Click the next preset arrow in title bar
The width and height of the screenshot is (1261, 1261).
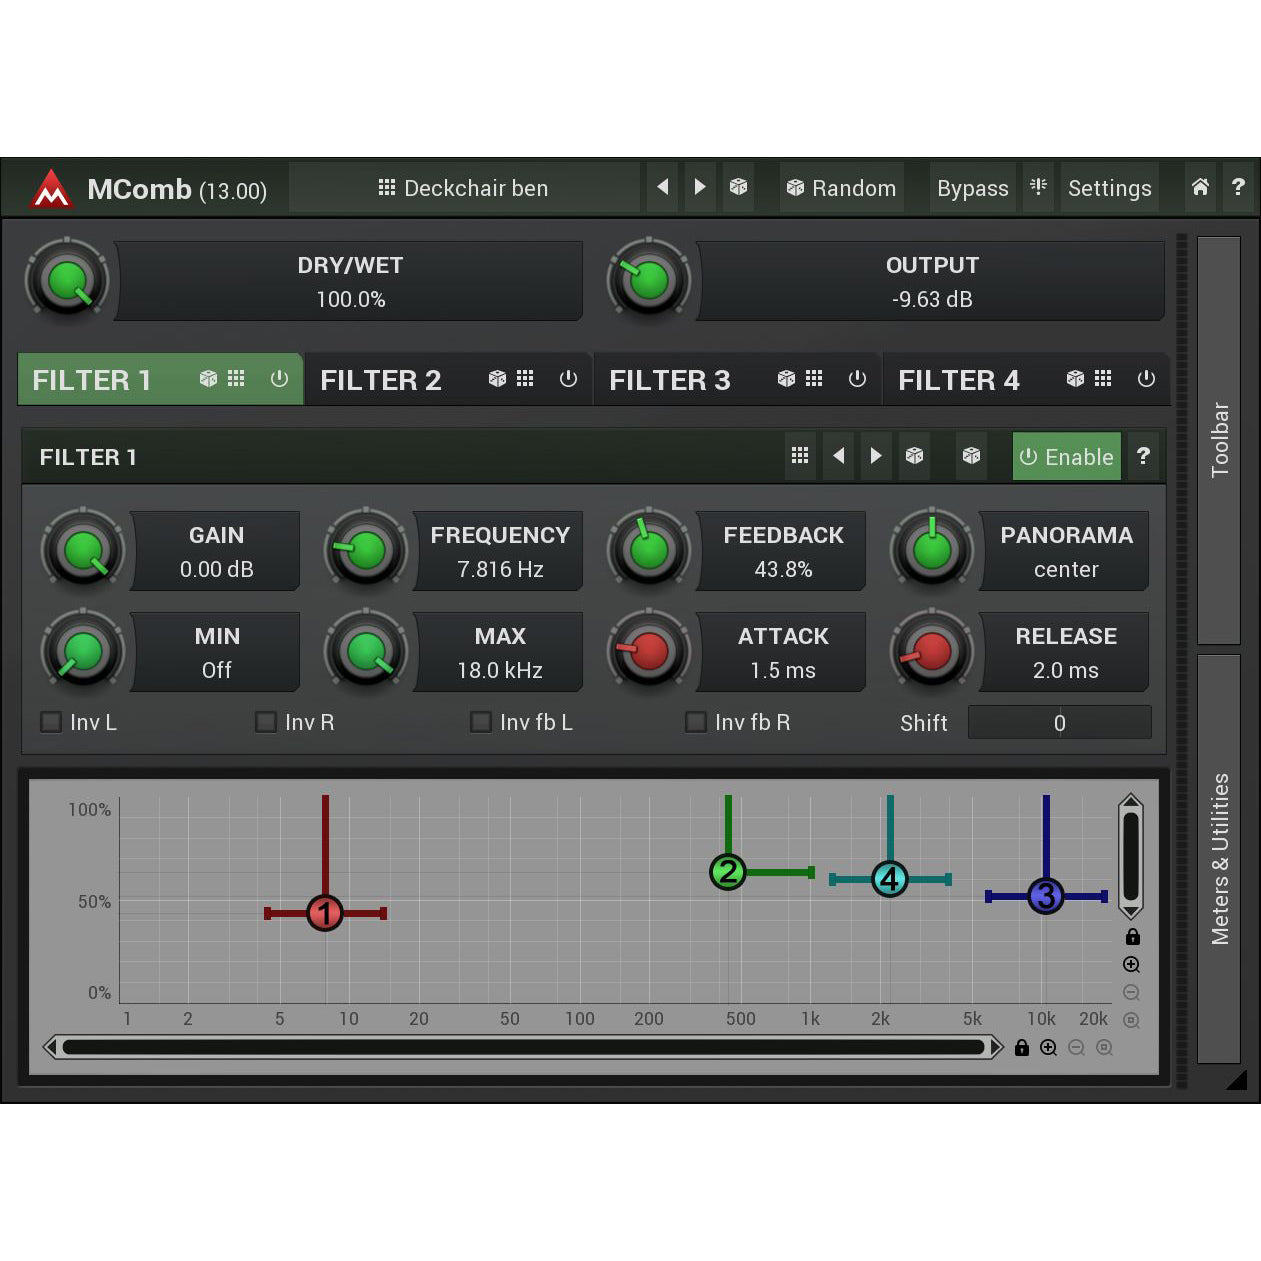pos(700,187)
